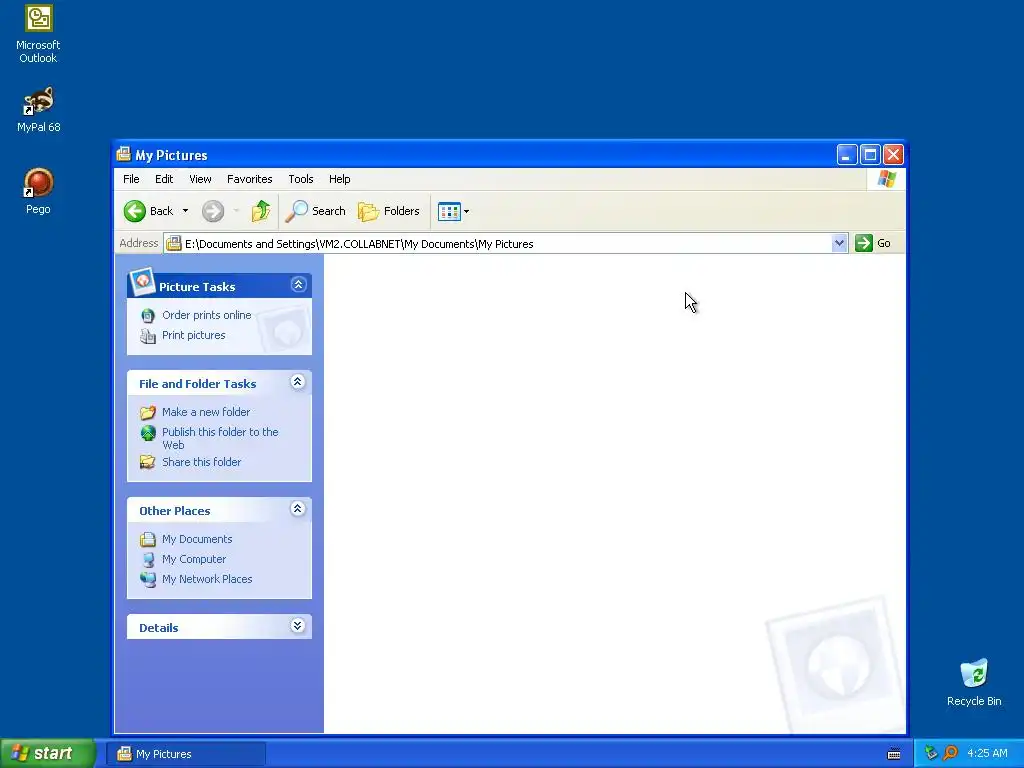Click the Make a new folder icon
The width and height of the screenshot is (1024, 768).
148,412
